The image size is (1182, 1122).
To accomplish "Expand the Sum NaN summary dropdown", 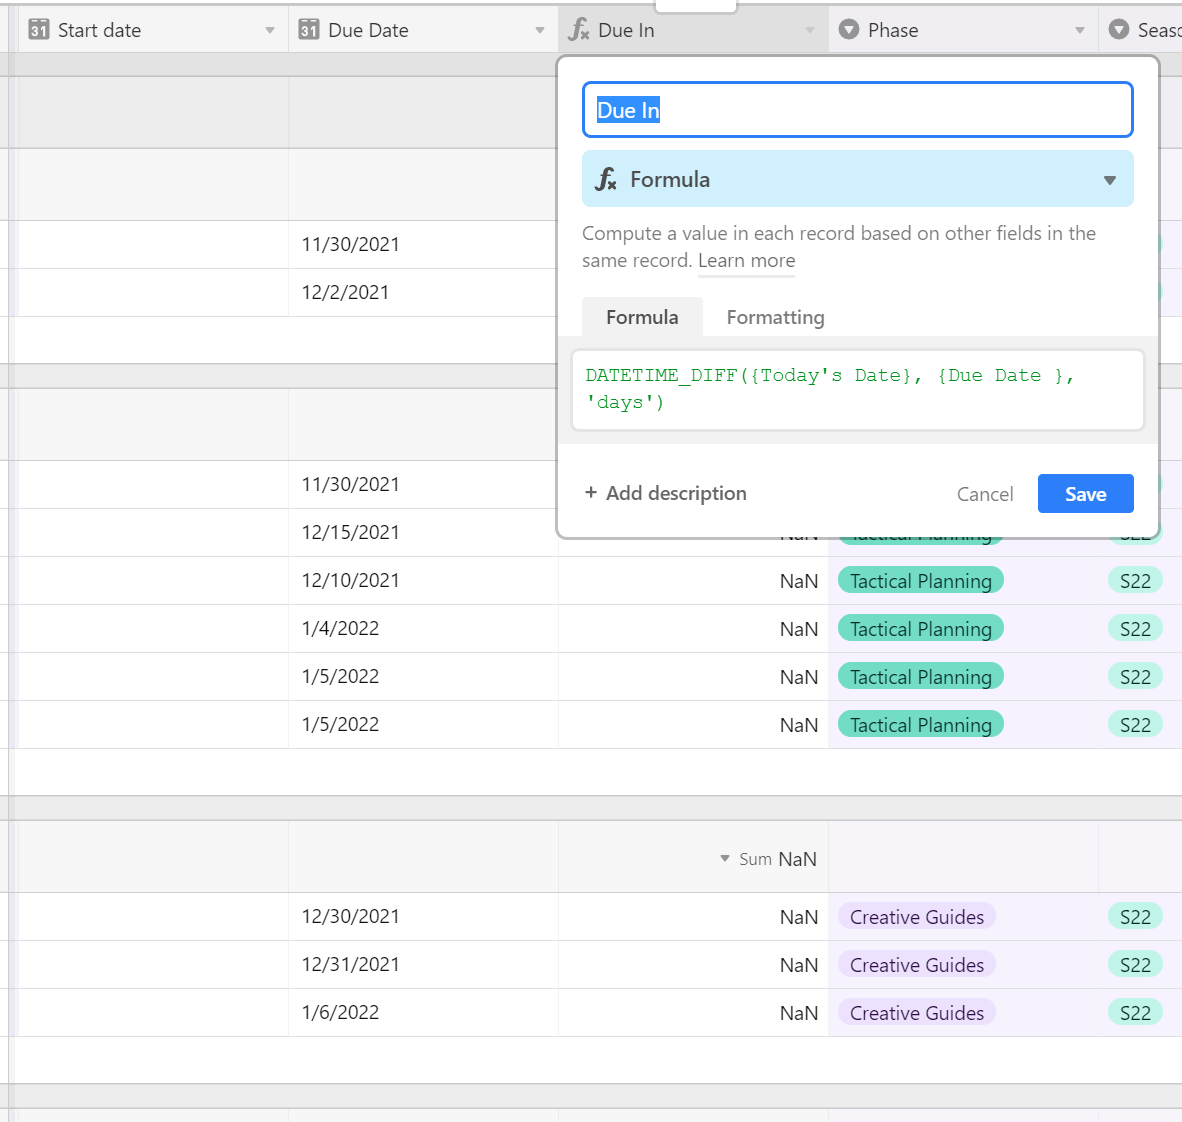I will (724, 859).
